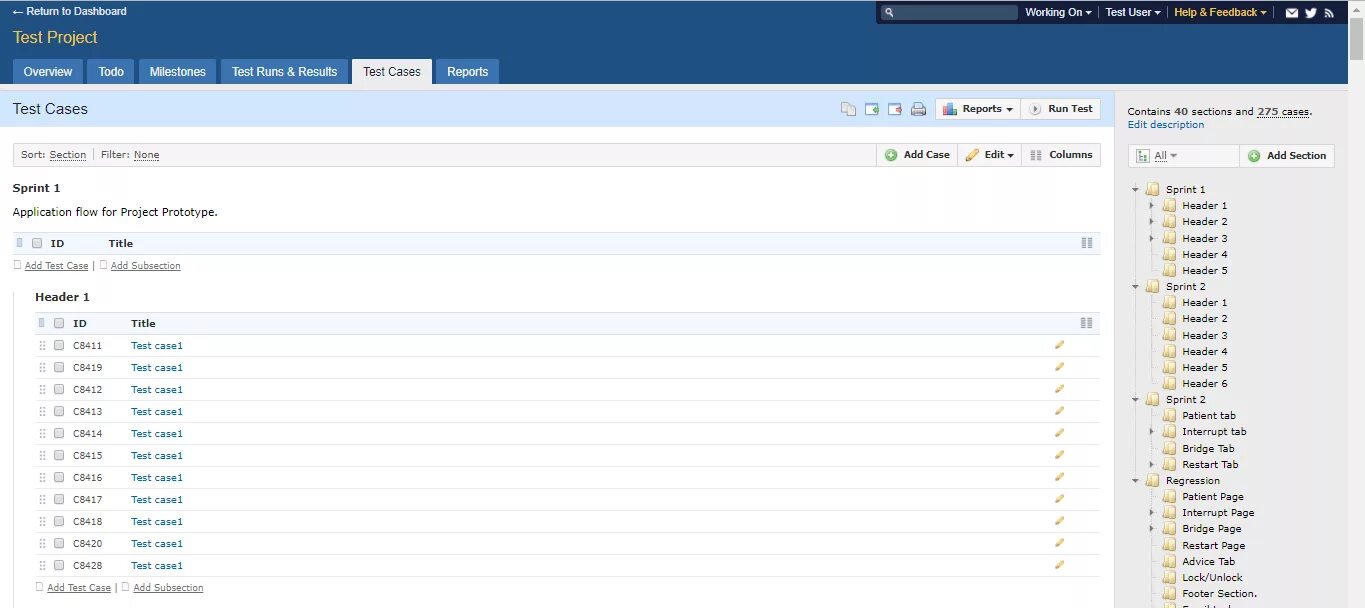Click the Twitter bird icon
Viewport: 1365px width, 608px height.
point(1311,13)
